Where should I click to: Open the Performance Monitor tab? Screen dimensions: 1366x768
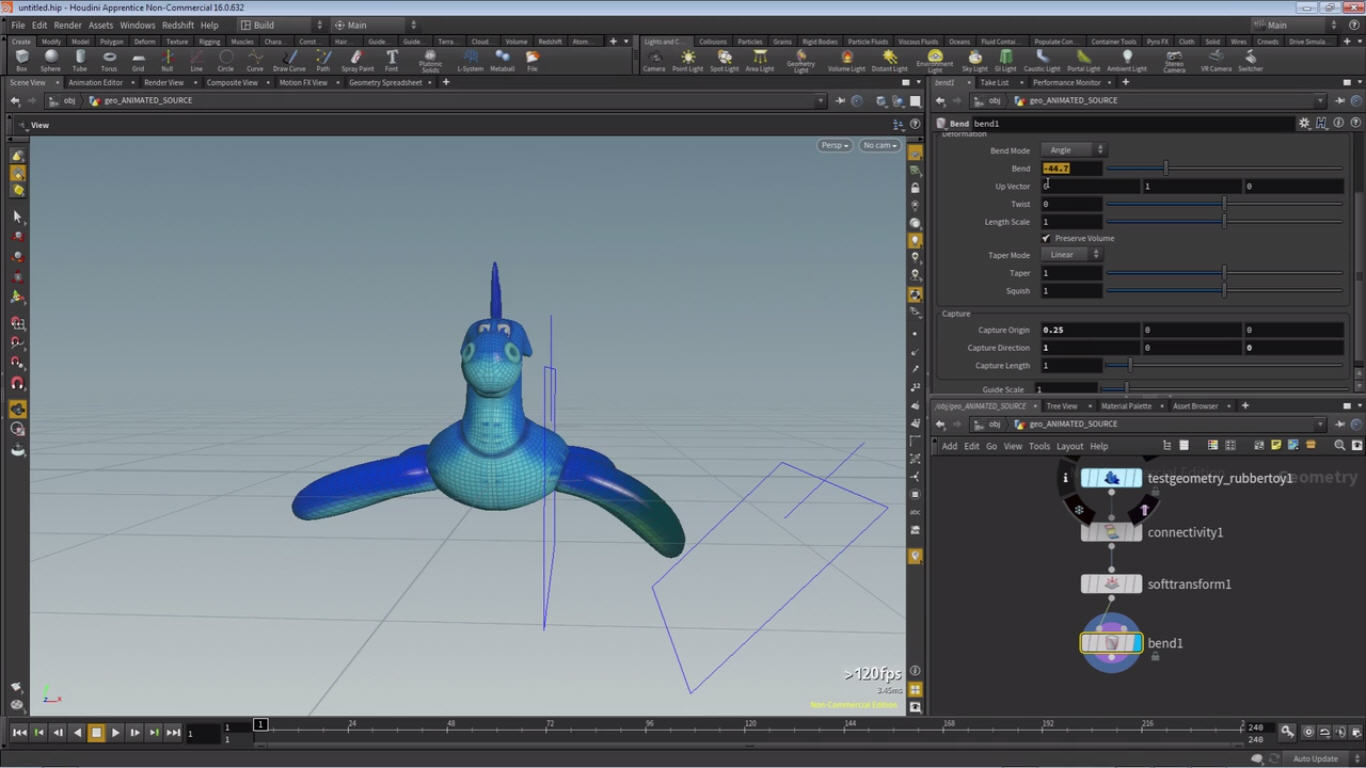click(1066, 83)
